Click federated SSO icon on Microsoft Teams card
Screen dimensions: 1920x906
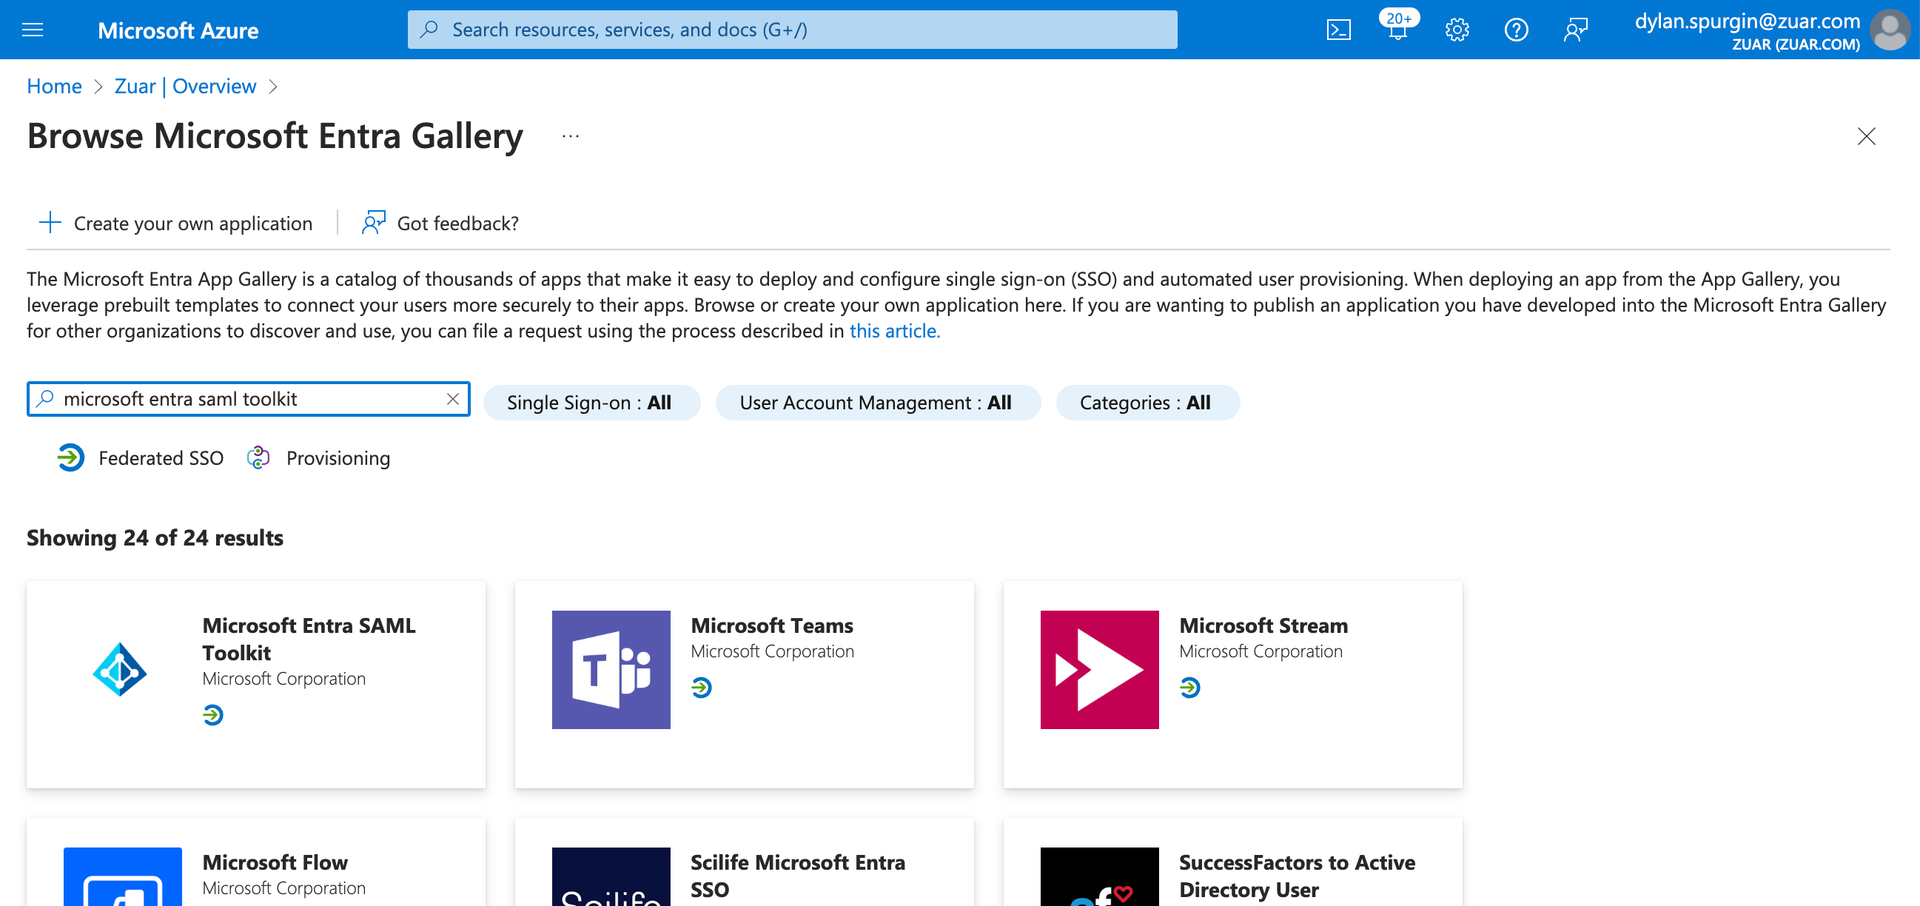point(702,688)
